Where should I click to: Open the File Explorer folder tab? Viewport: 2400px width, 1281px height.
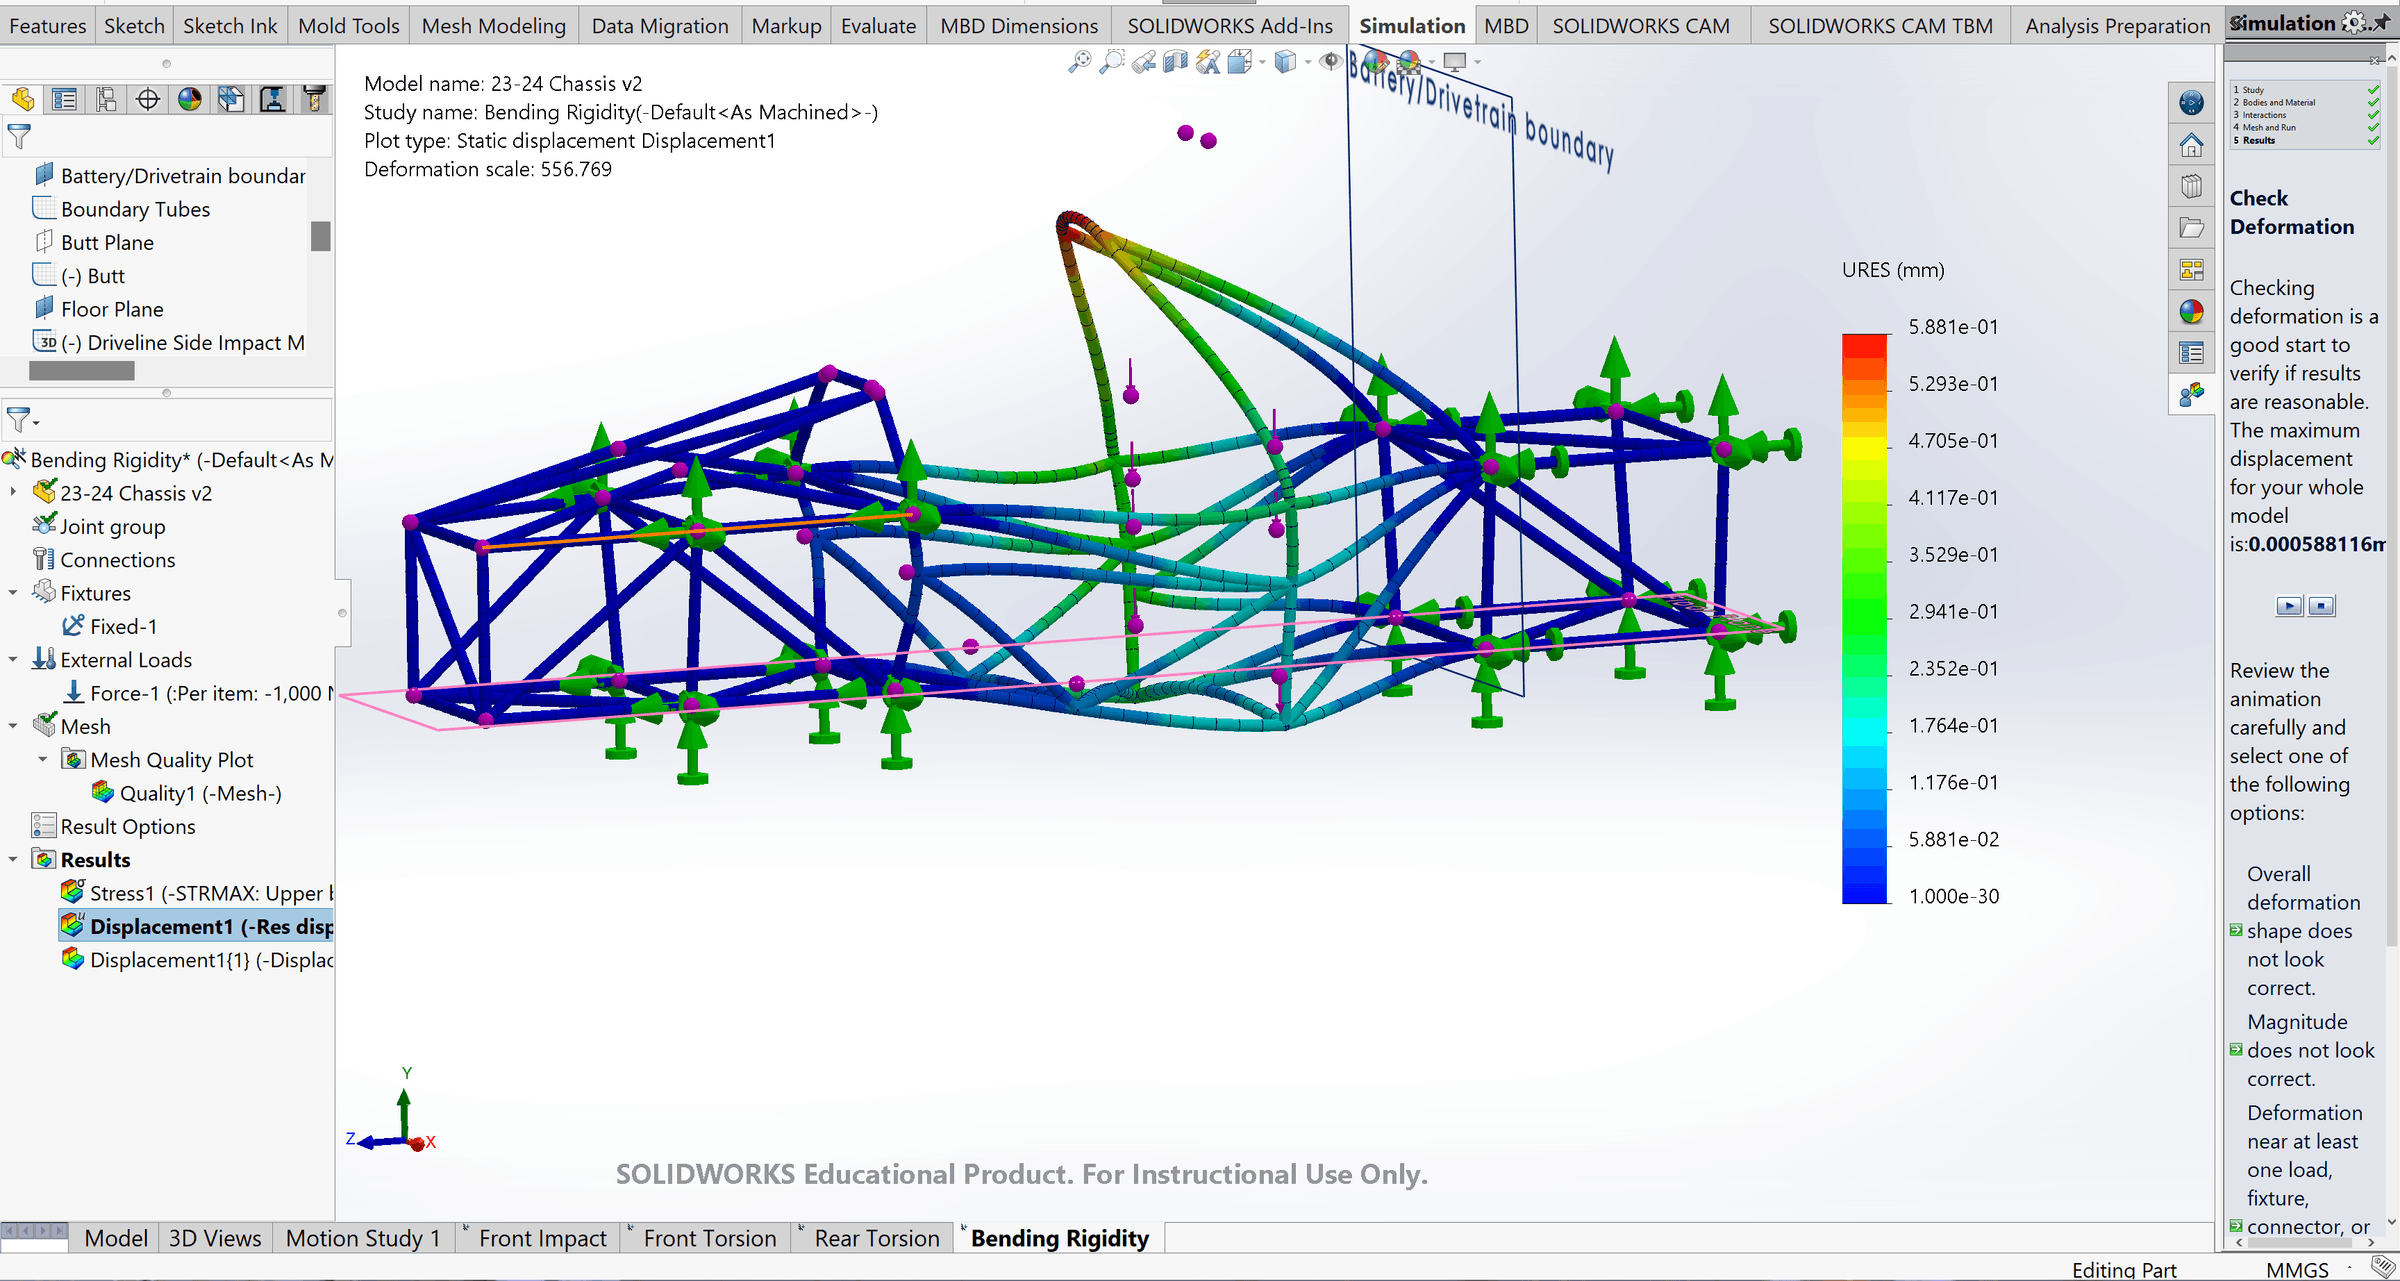coord(2191,229)
